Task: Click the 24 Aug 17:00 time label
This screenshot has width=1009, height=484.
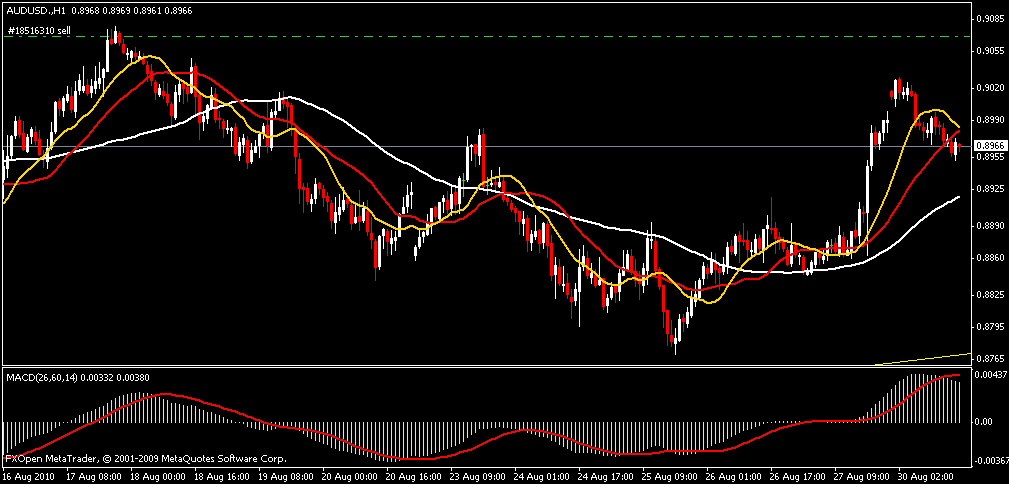Action: 604,478
